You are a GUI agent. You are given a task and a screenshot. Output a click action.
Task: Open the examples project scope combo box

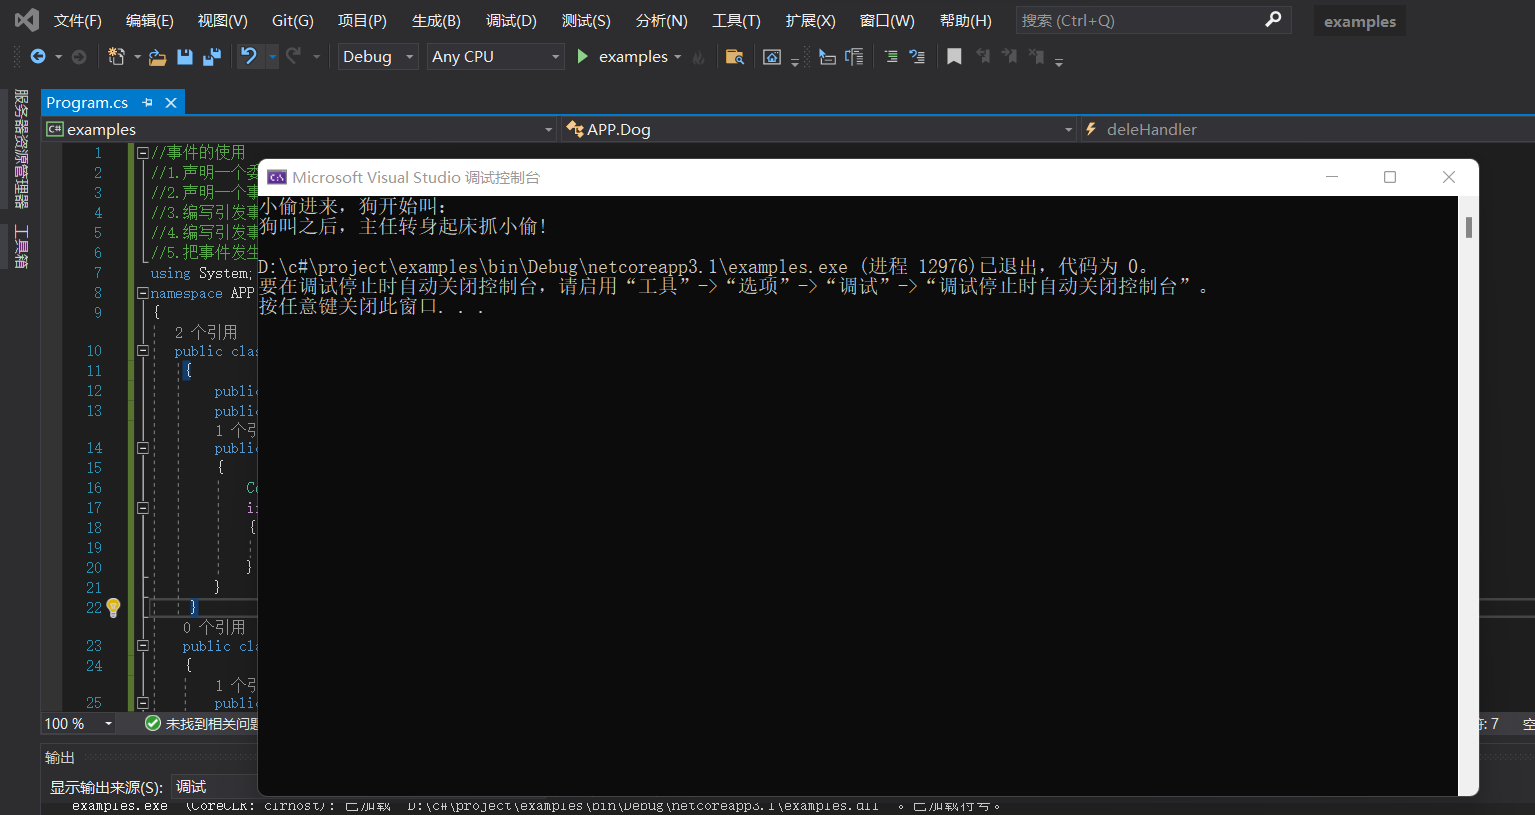(x=300, y=129)
